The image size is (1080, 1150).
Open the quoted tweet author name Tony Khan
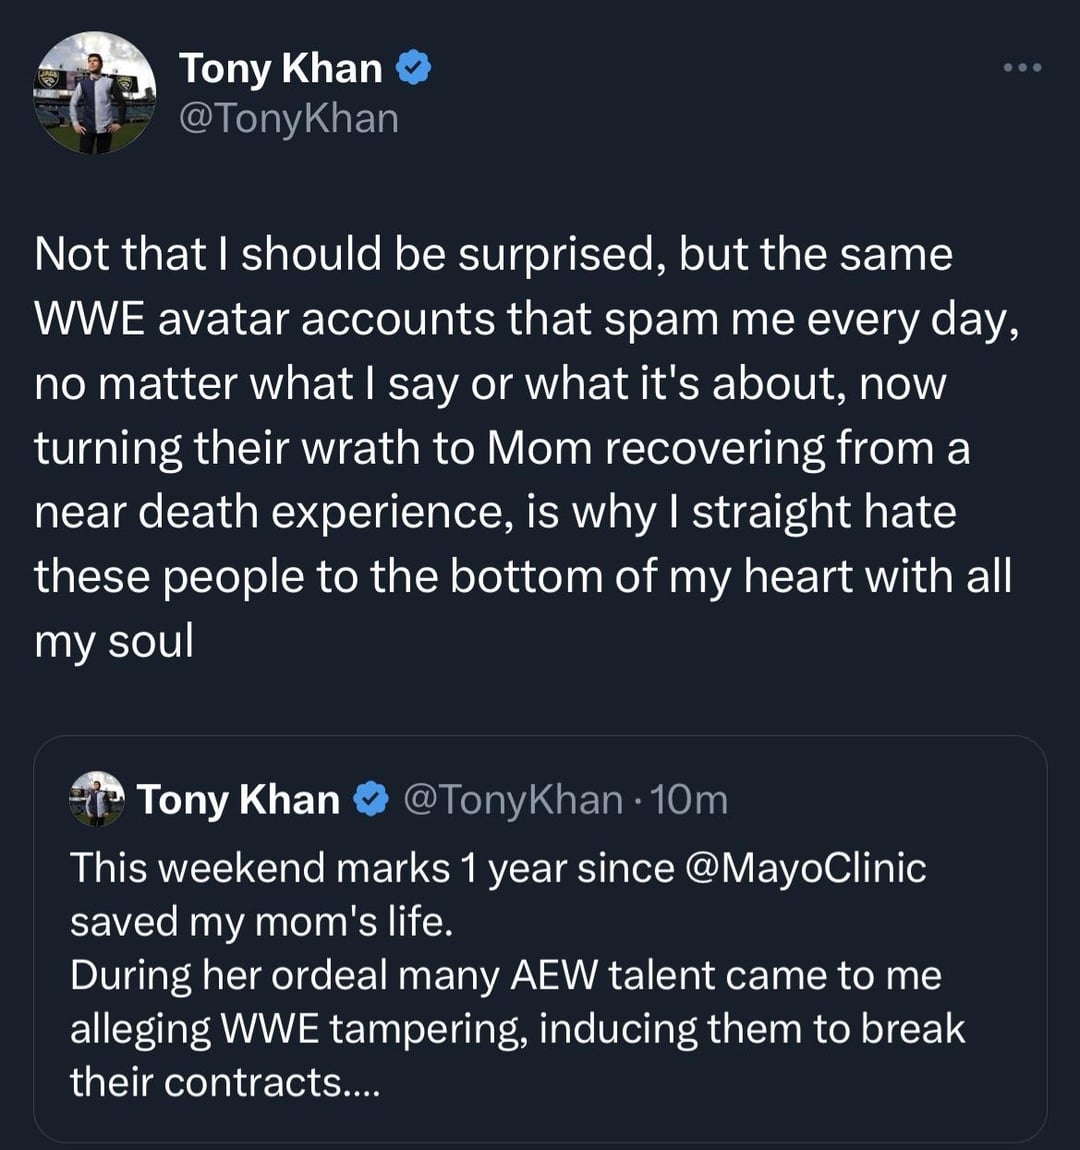[x=238, y=799]
